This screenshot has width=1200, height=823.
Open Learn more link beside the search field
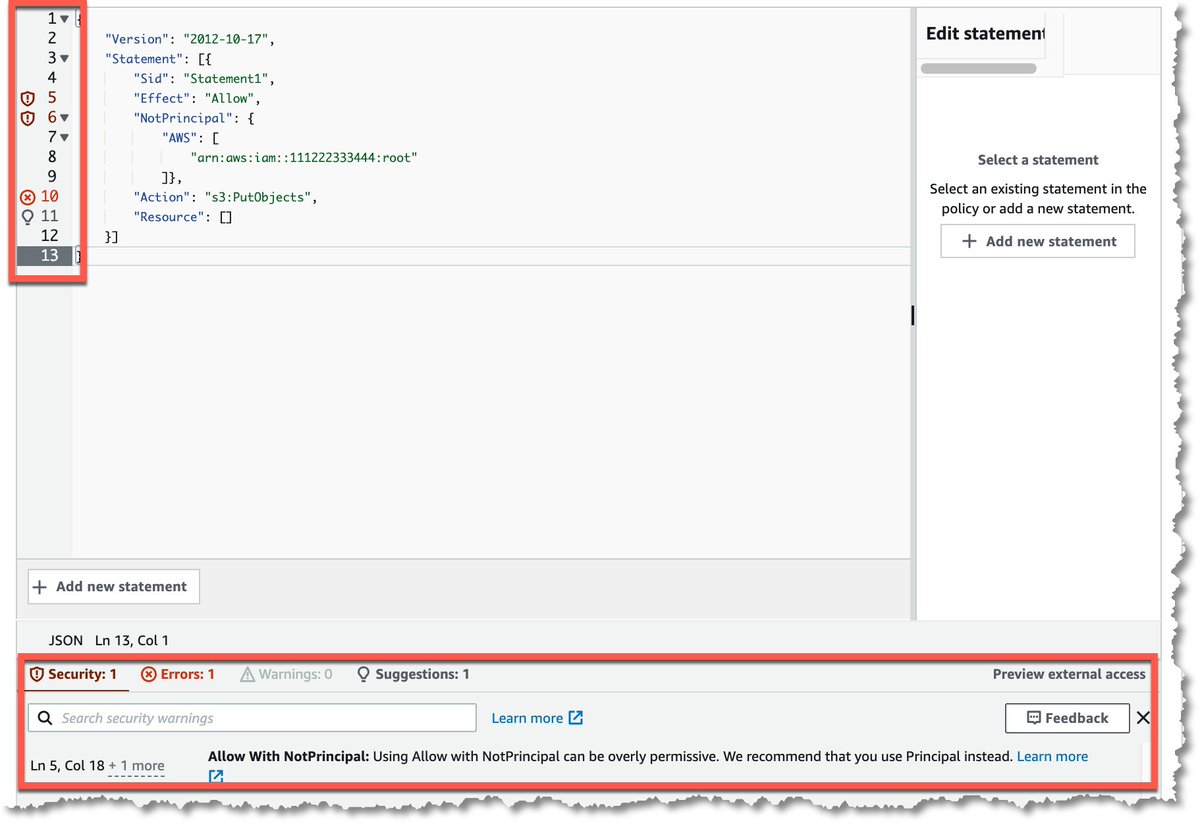pyautogui.click(x=537, y=718)
